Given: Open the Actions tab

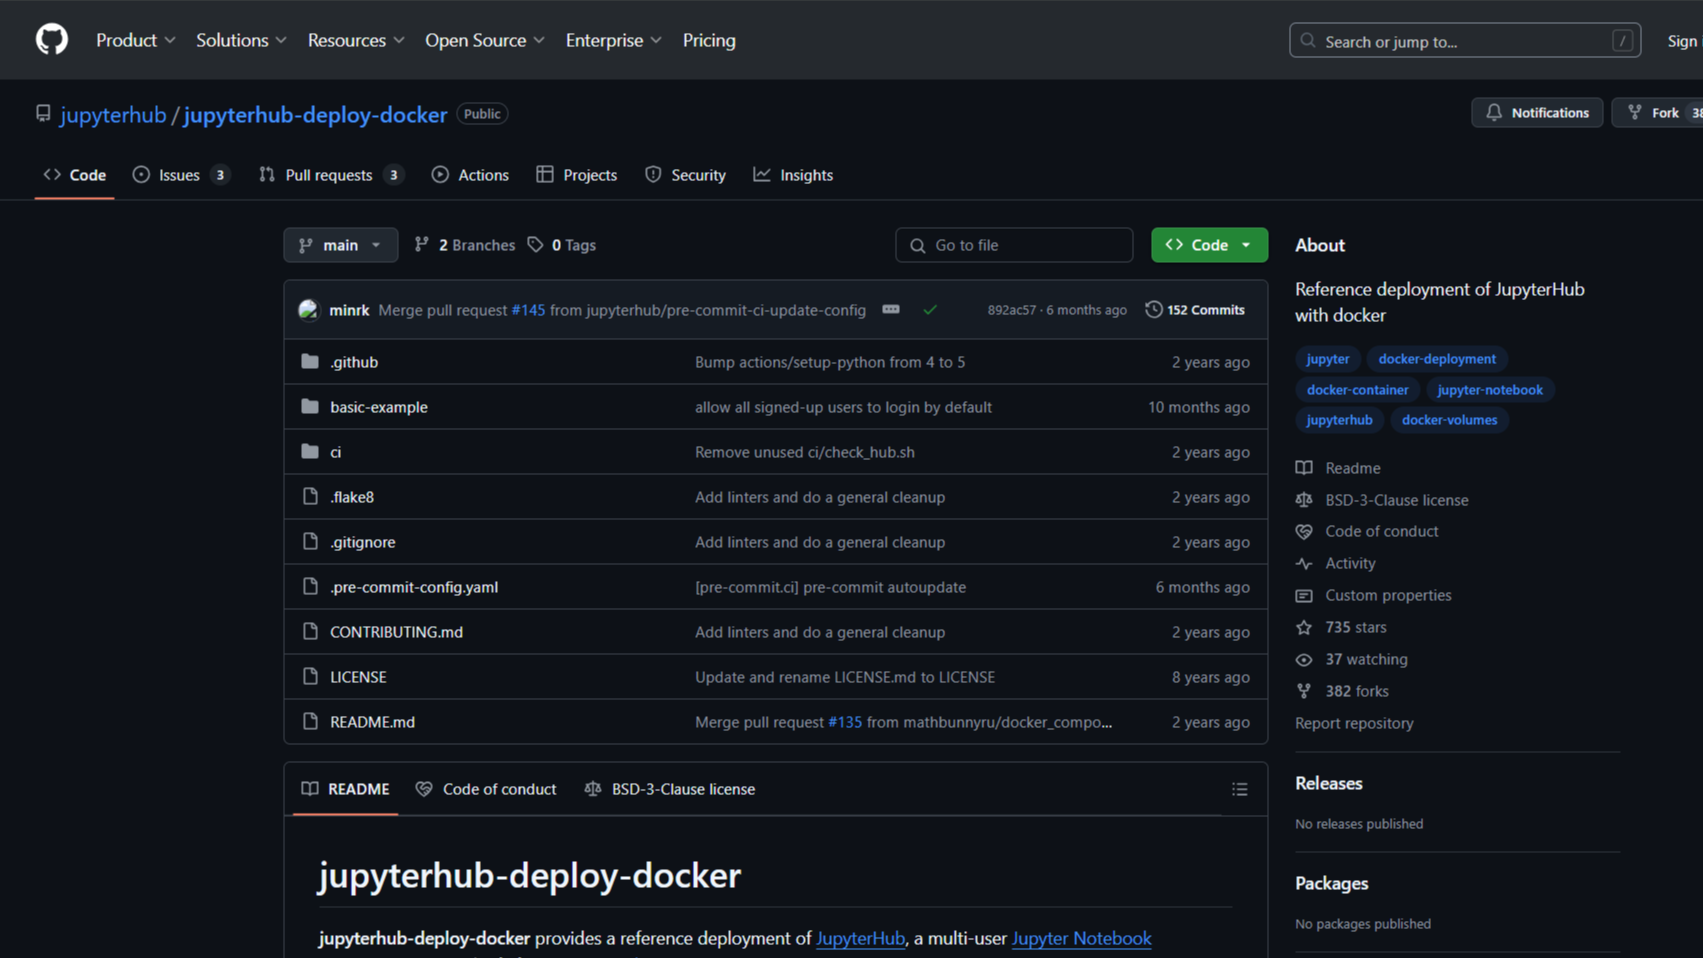Looking at the screenshot, I should tap(470, 175).
